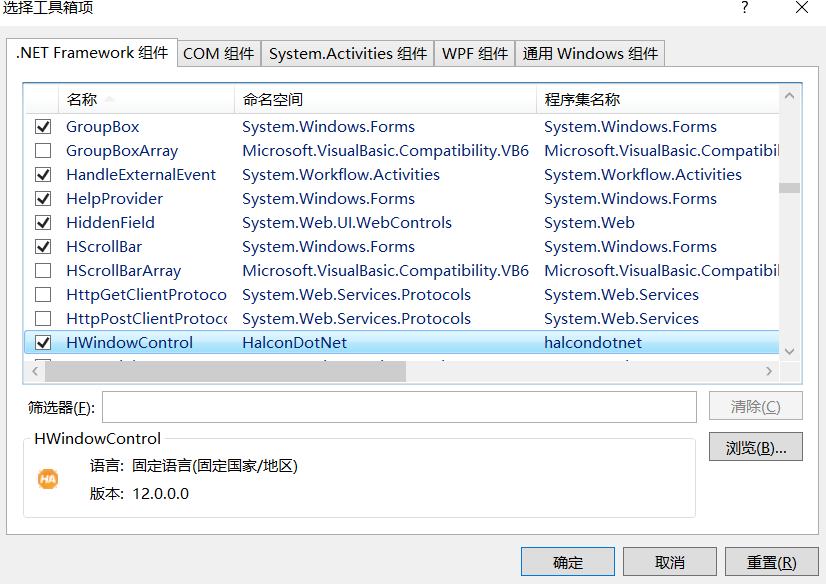Viewport: 826px width, 584px height.
Task: Click the dialog help question mark icon
Action: [x=744, y=8]
